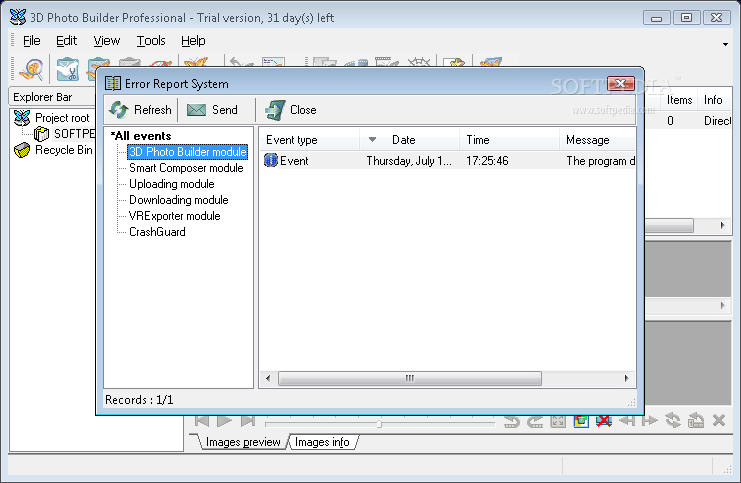Click the Send button with envelope icon
741x483 pixels.
pyautogui.click(x=212, y=110)
